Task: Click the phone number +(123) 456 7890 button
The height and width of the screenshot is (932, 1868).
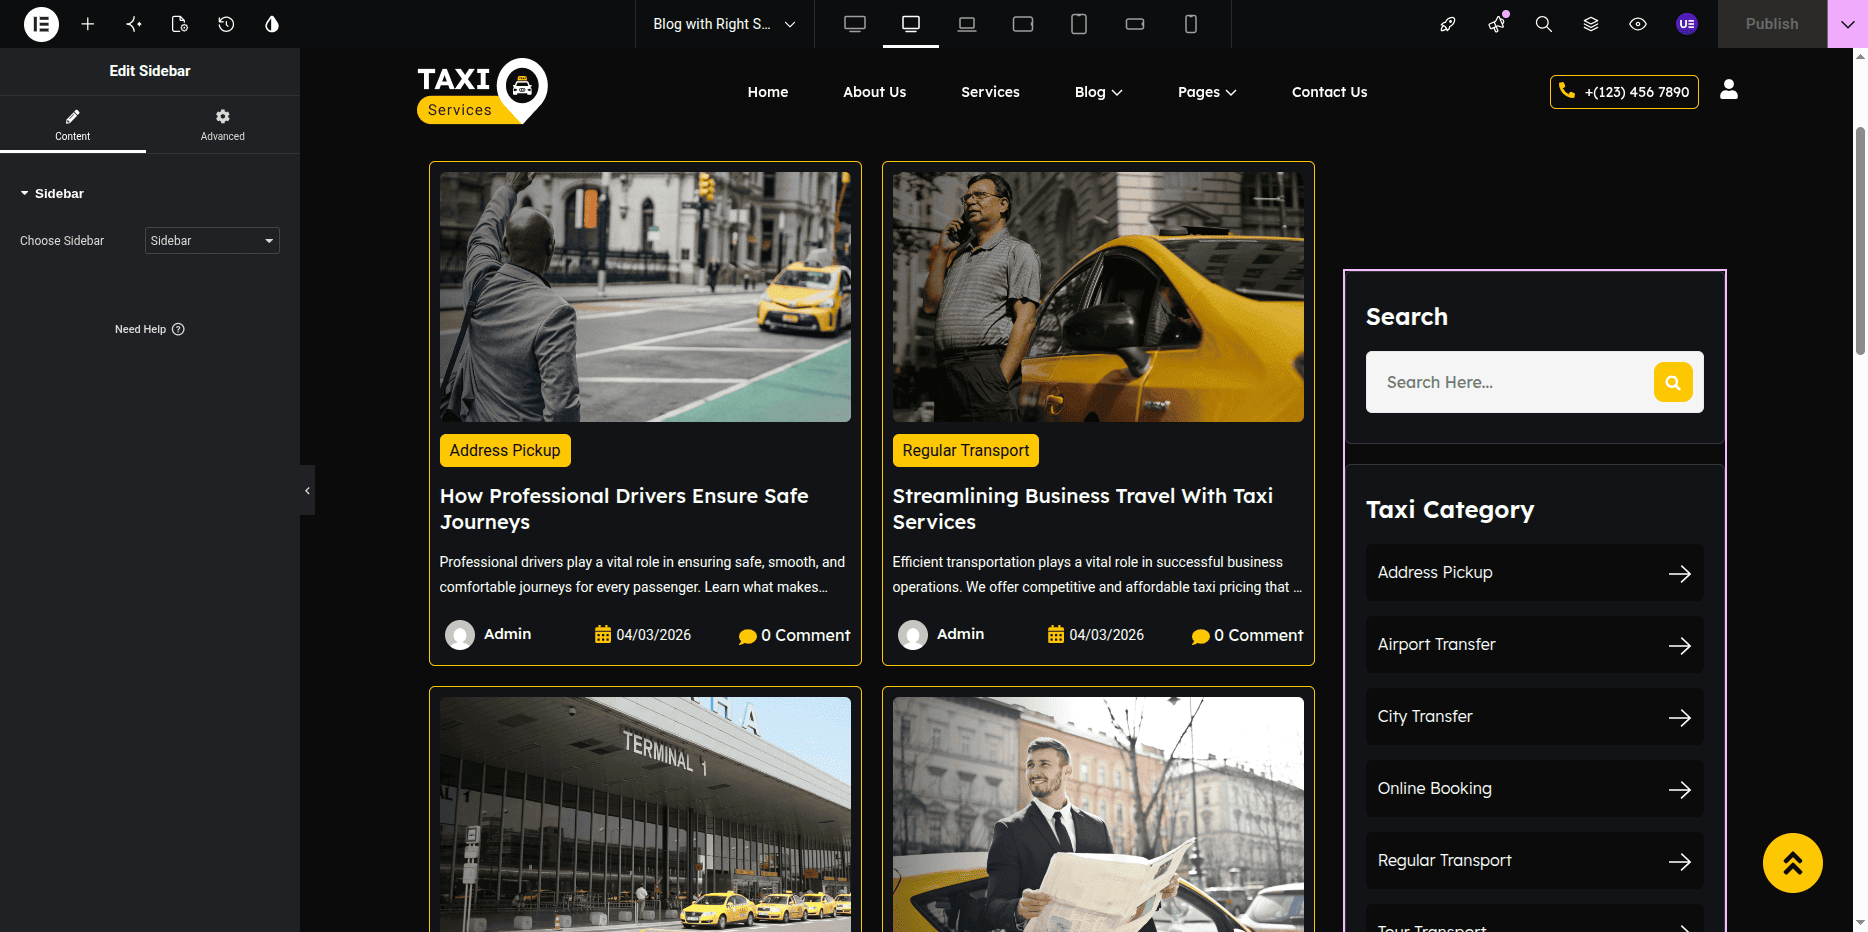Action: (1624, 92)
